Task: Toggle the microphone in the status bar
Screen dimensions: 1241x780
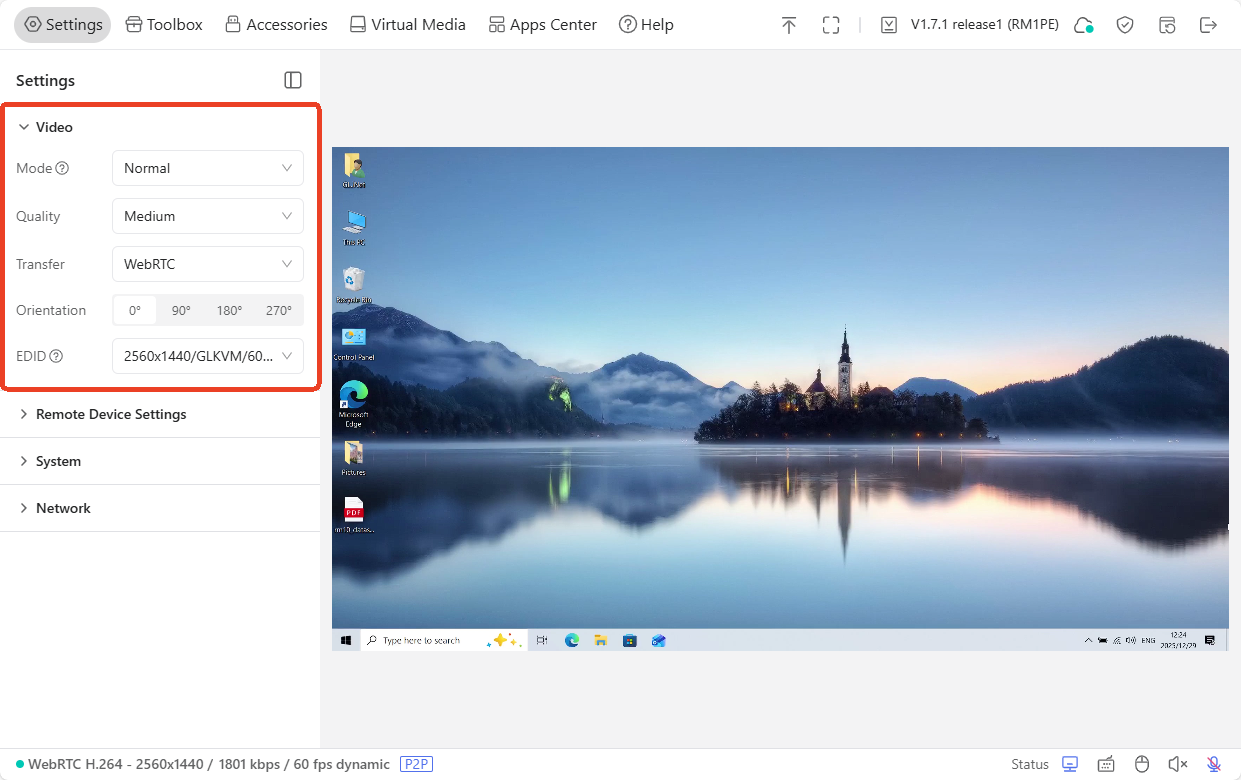Action: pos(1214,764)
